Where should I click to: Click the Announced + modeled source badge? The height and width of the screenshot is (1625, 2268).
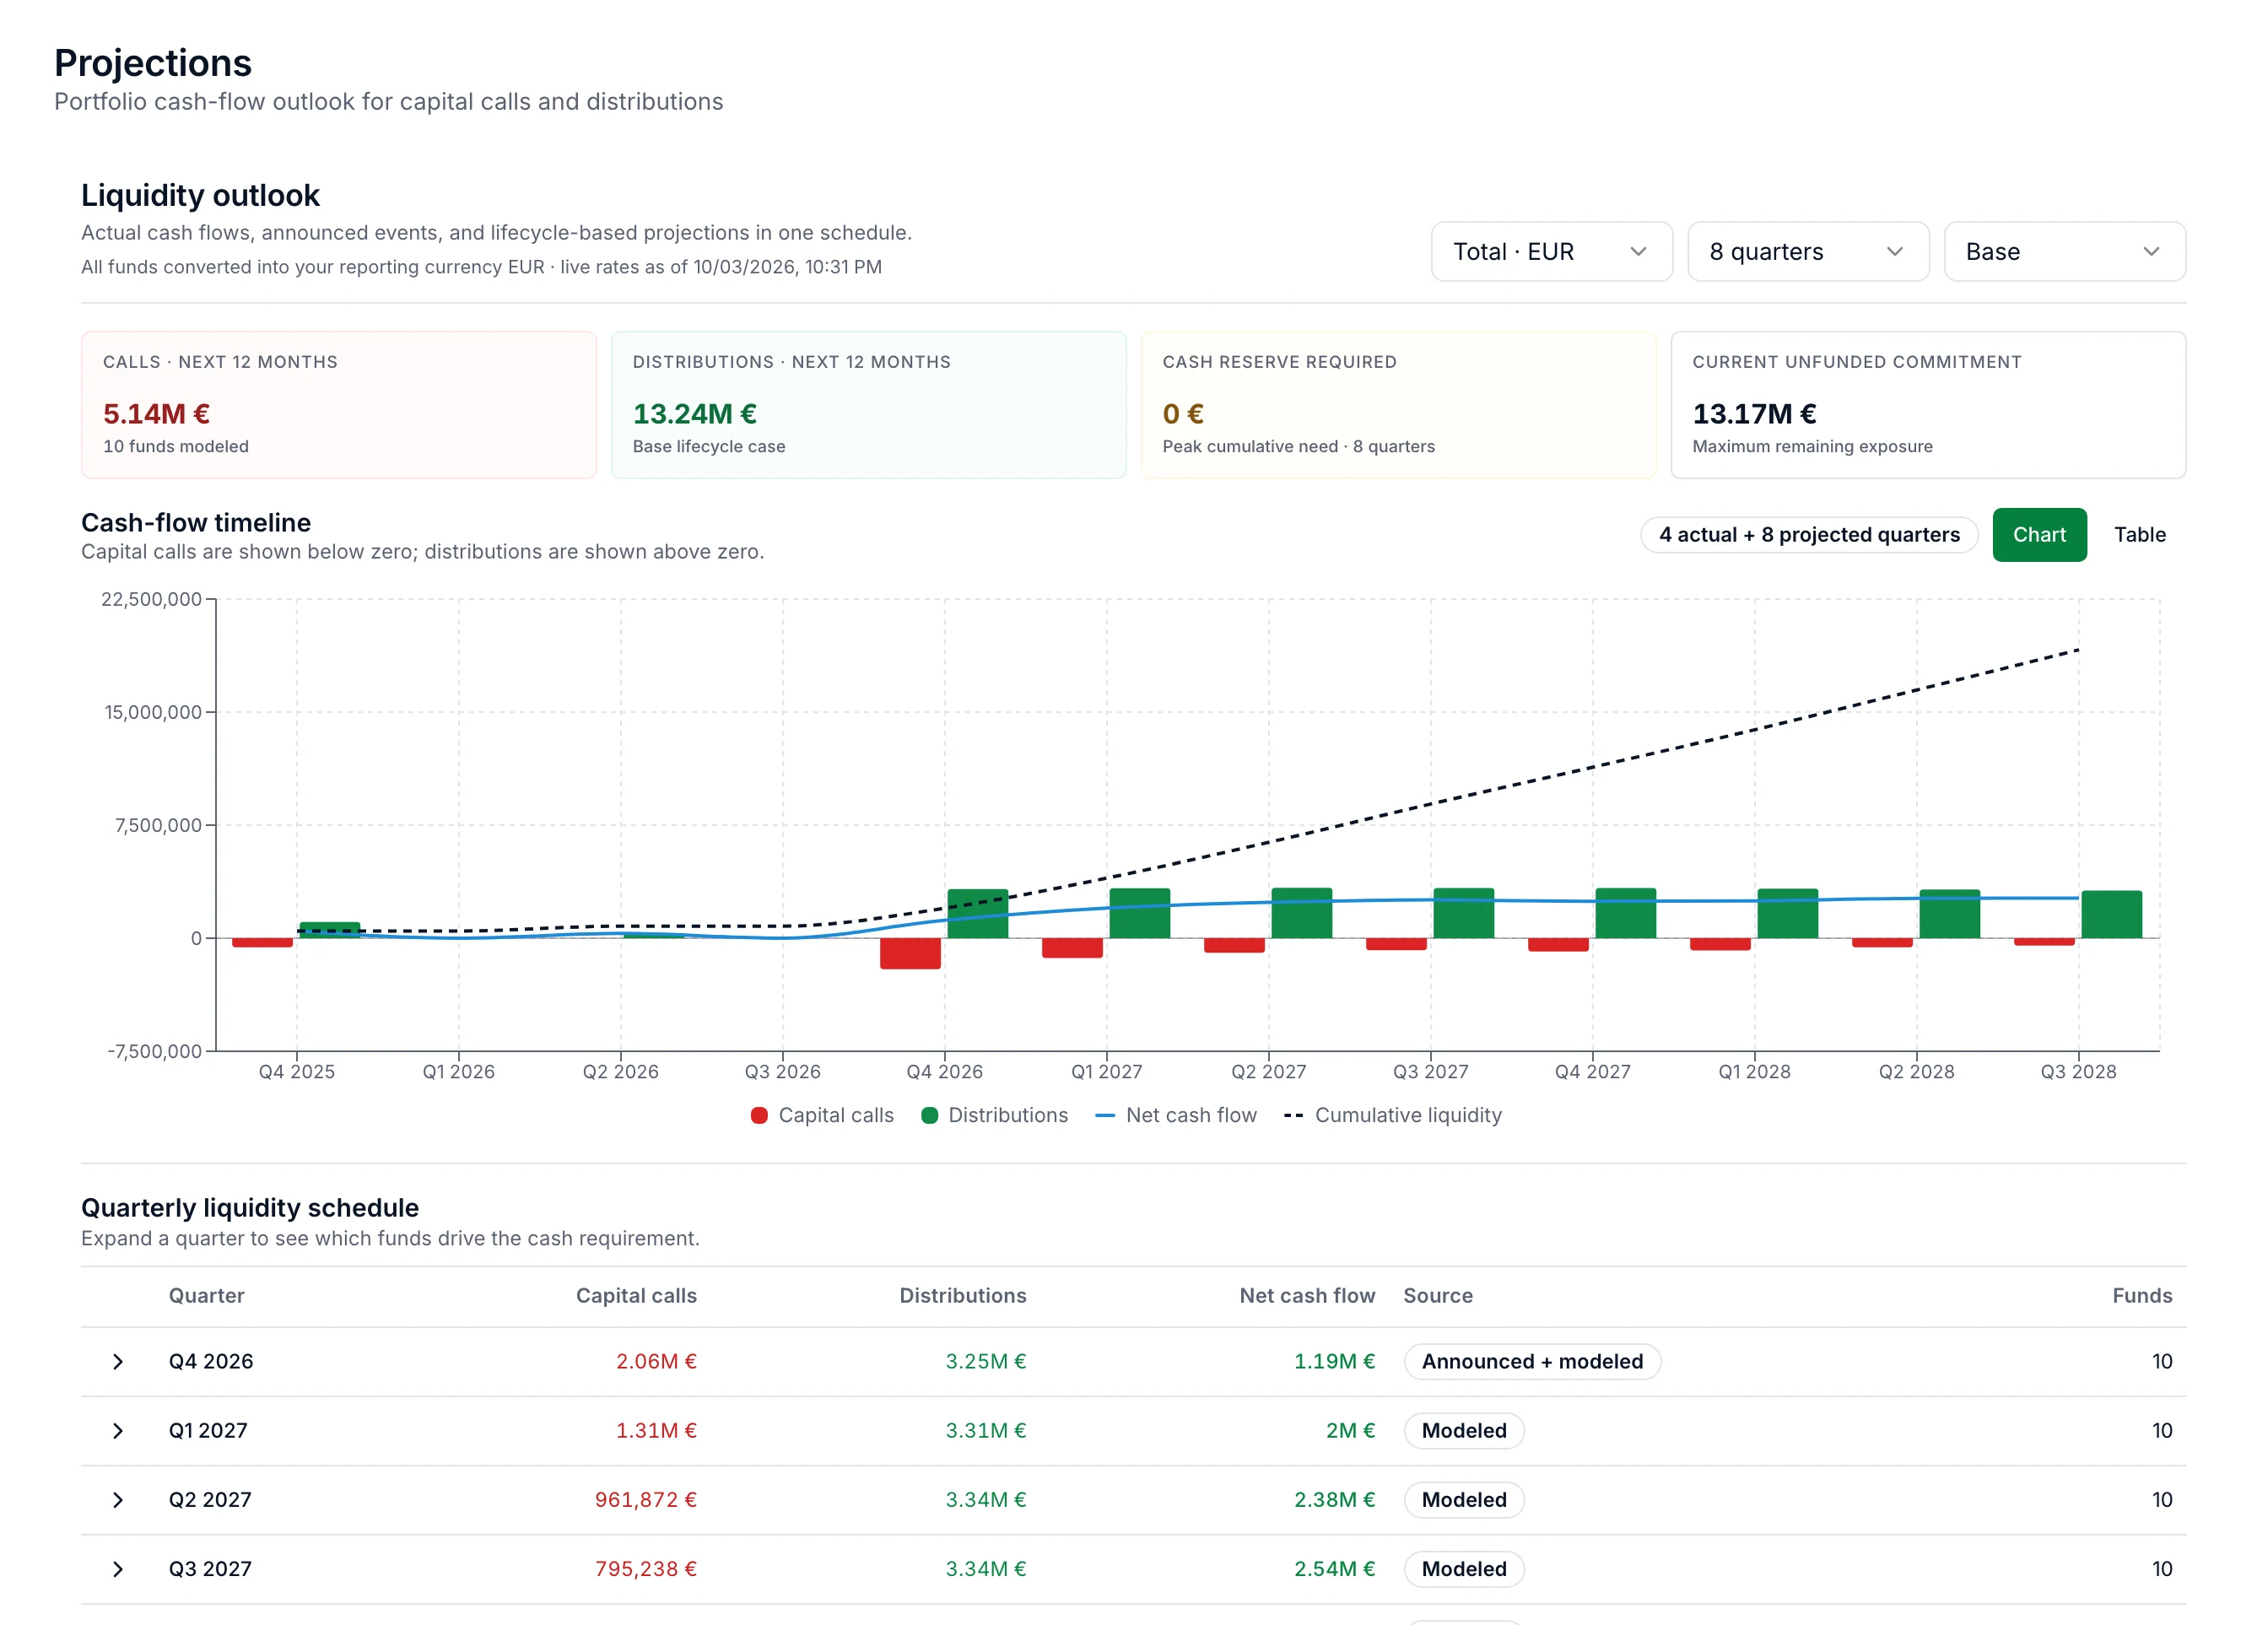click(x=1532, y=1362)
